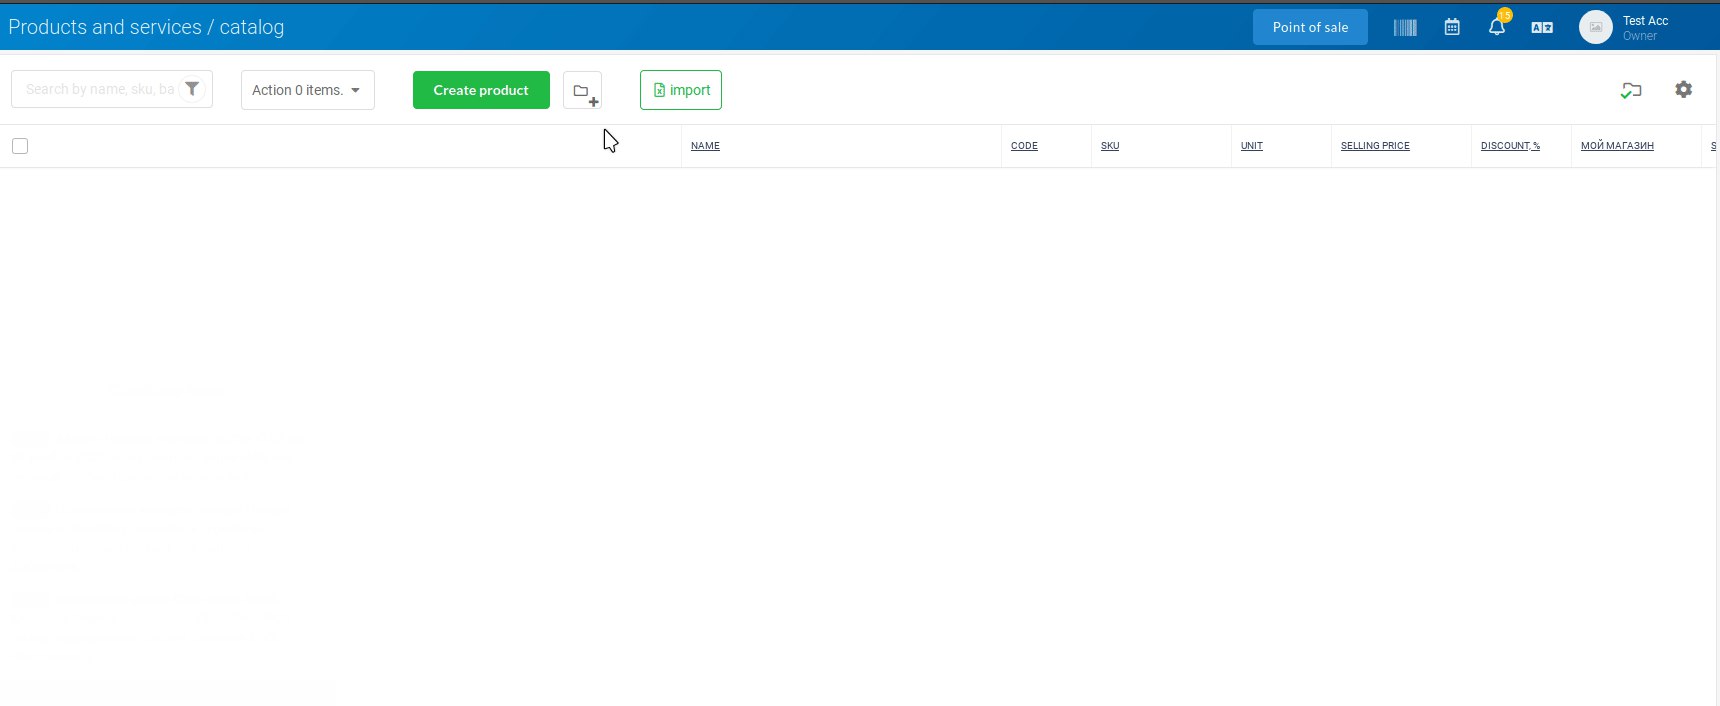The height and width of the screenshot is (706, 1720).
Task: Sort by DISCOUNT, % column
Action: [1510, 146]
